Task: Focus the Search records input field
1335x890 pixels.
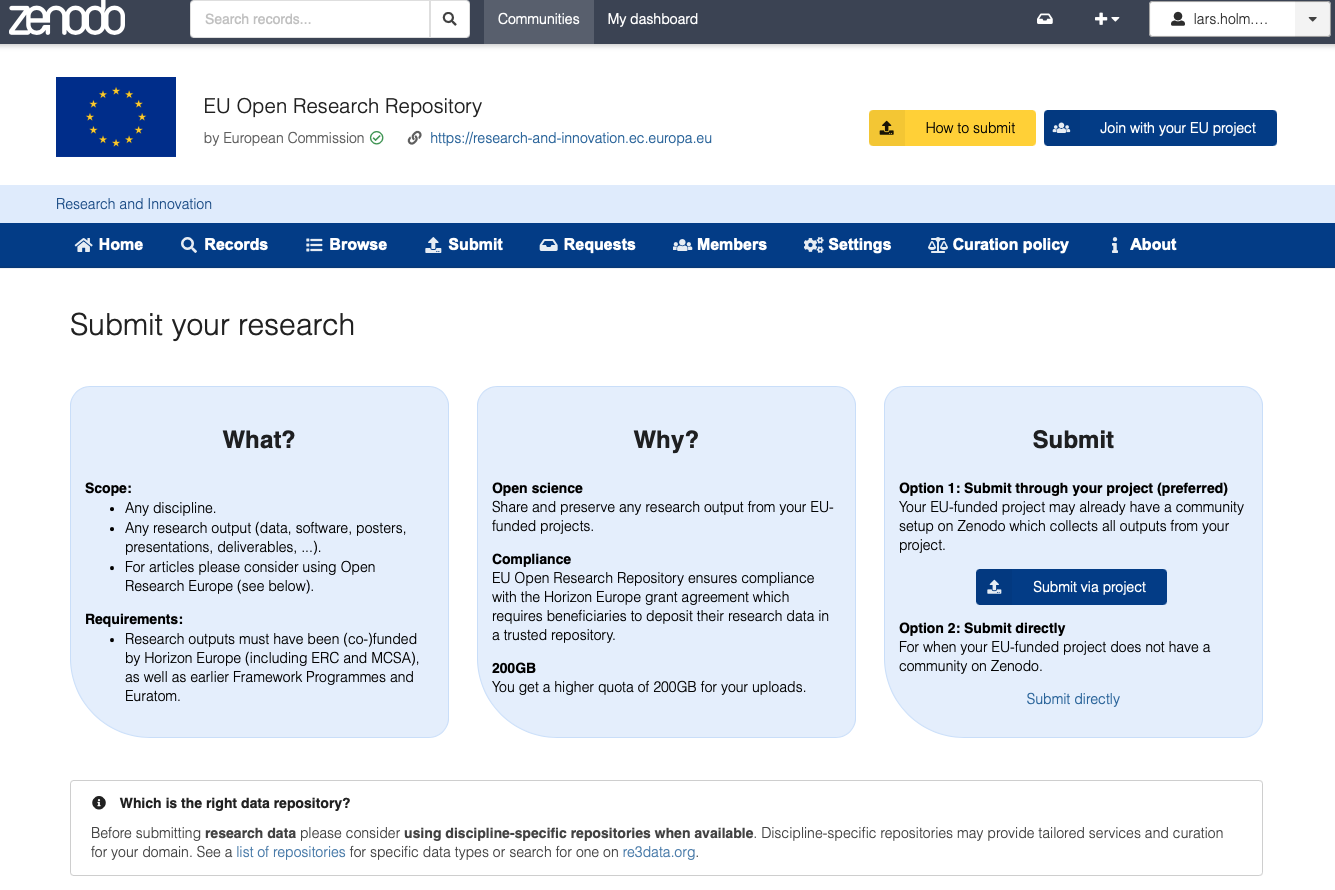Action: 310,19
